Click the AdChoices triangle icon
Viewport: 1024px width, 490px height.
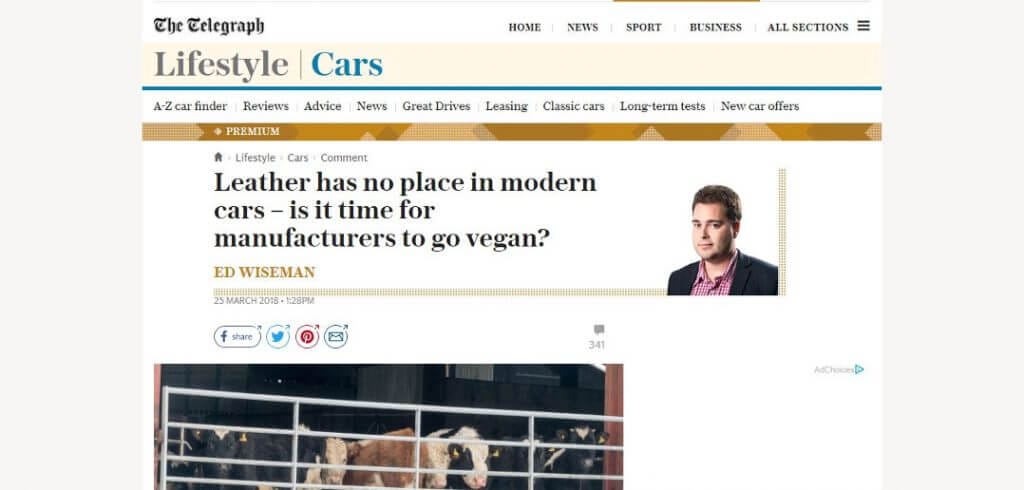[x=859, y=369]
